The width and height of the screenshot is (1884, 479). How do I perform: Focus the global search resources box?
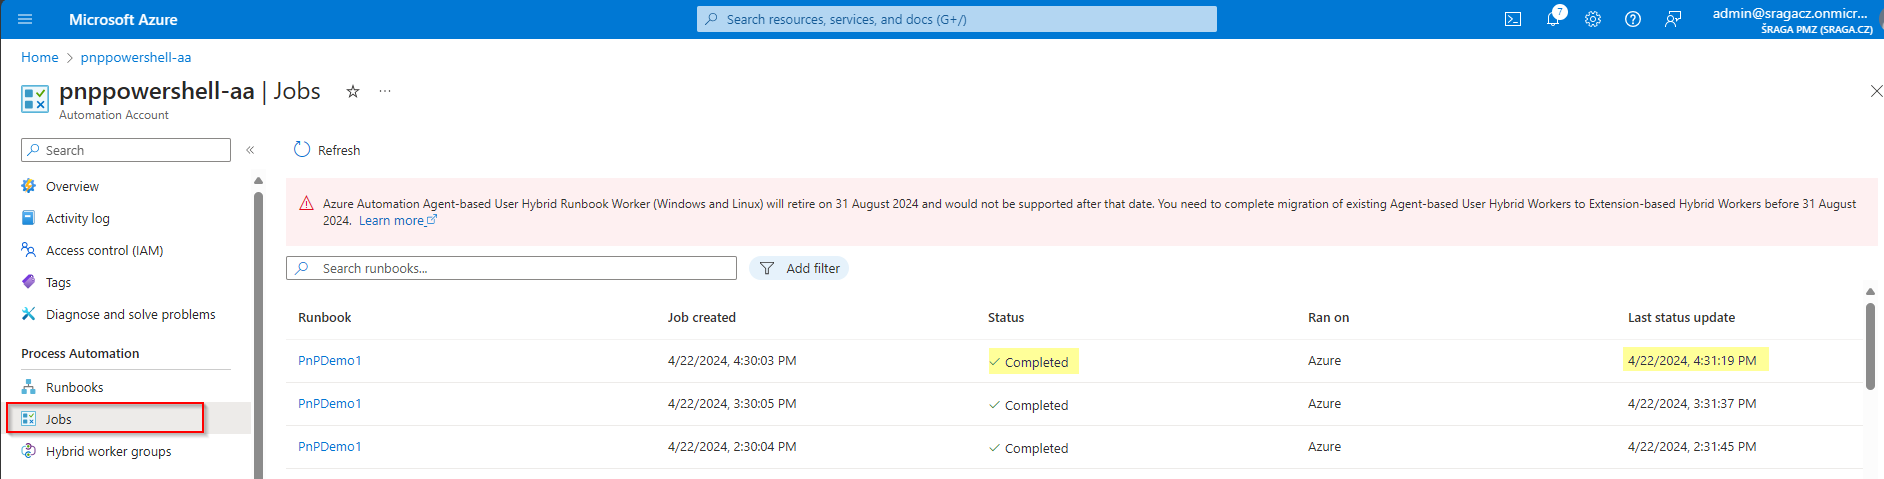pyautogui.click(x=957, y=19)
